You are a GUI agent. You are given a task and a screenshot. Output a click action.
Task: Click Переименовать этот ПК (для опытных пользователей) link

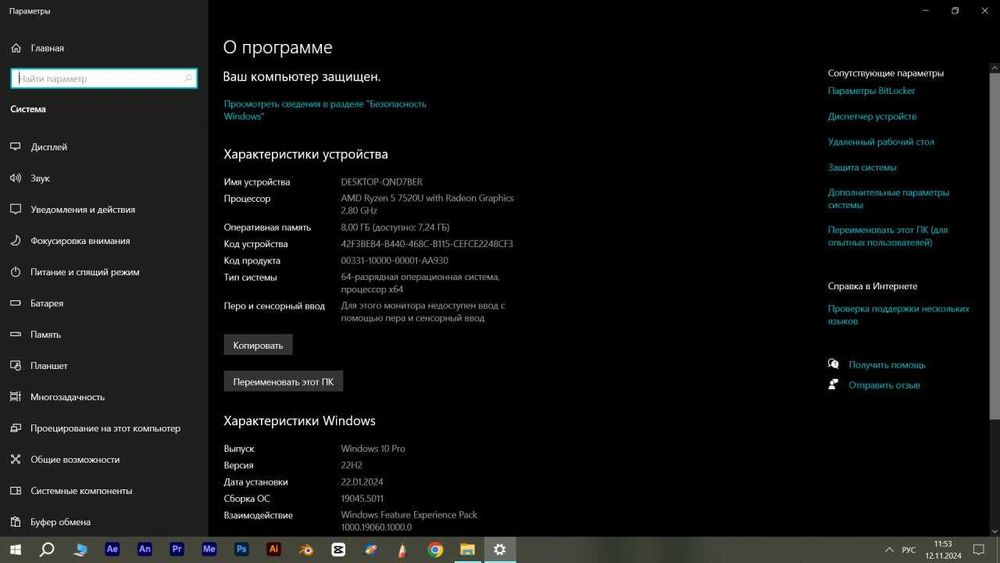tap(888, 236)
